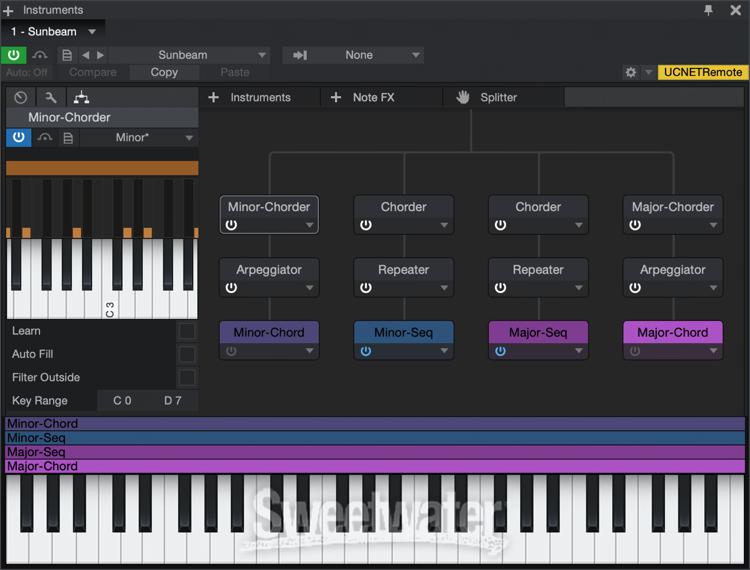Click the Paste button
The width and height of the screenshot is (750, 570).
pos(235,72)
